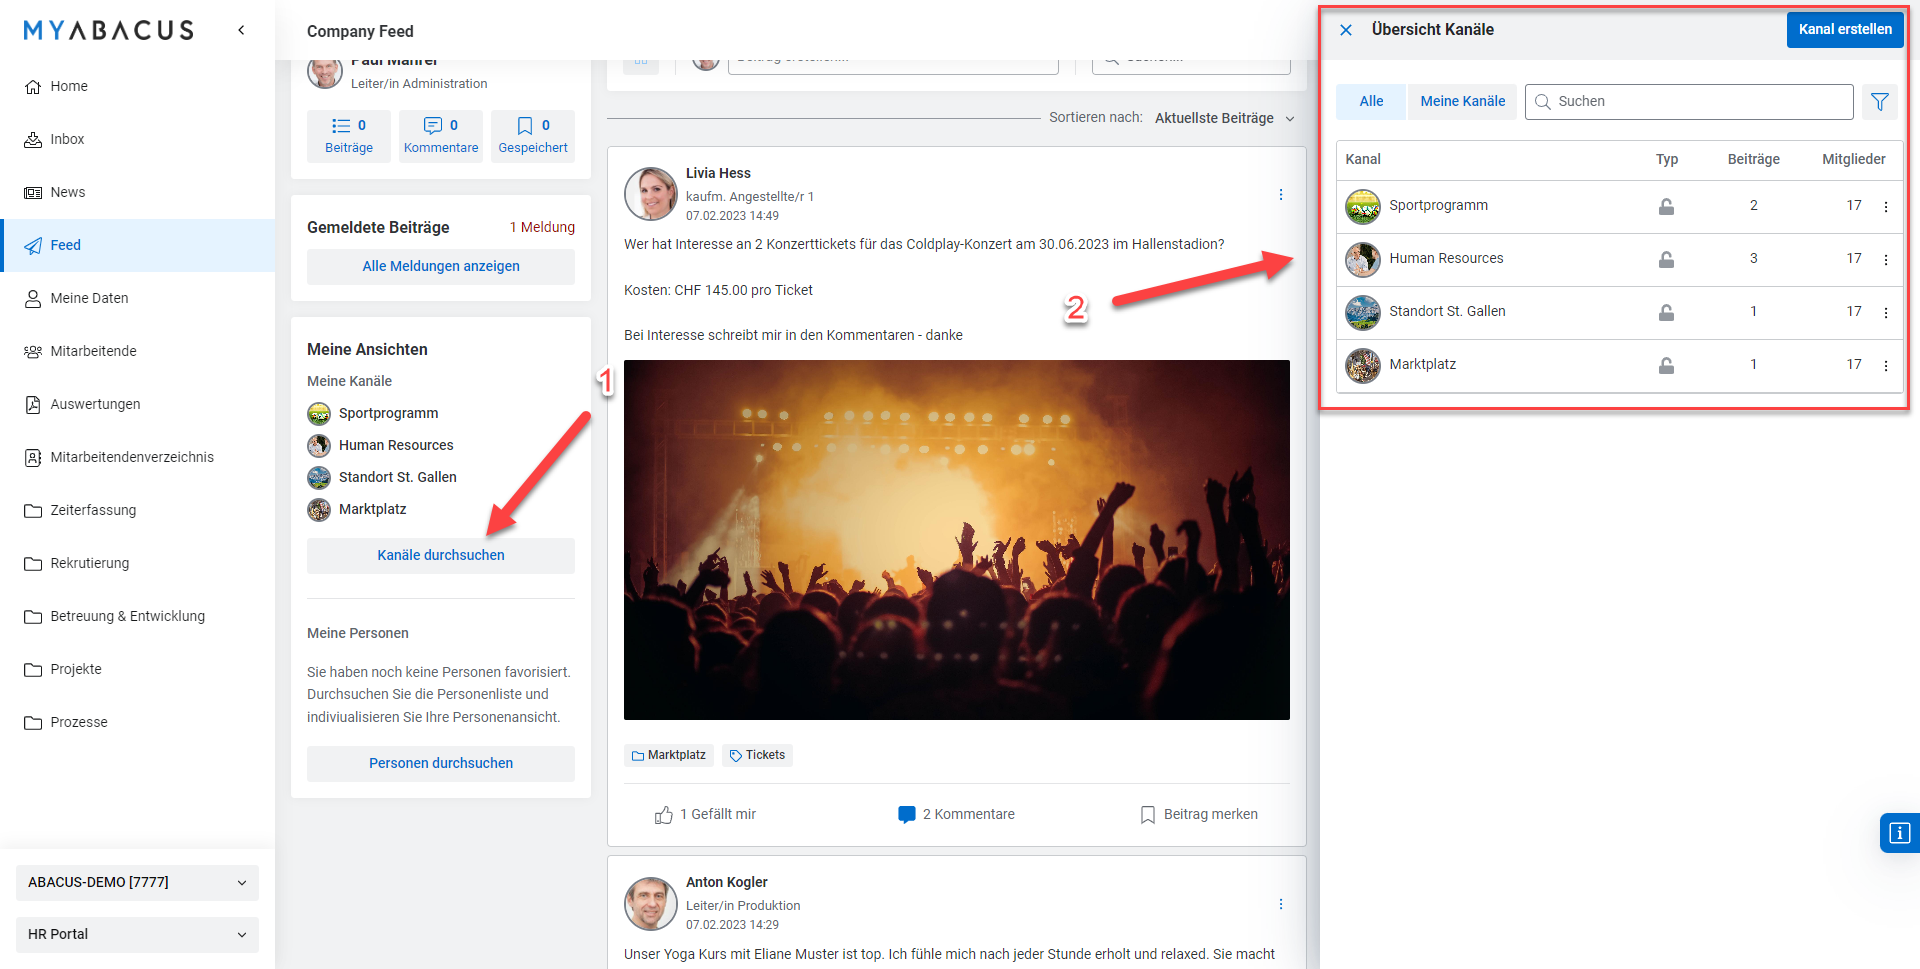Select Human Resources under Meine Kanäle

click(396, 445)
